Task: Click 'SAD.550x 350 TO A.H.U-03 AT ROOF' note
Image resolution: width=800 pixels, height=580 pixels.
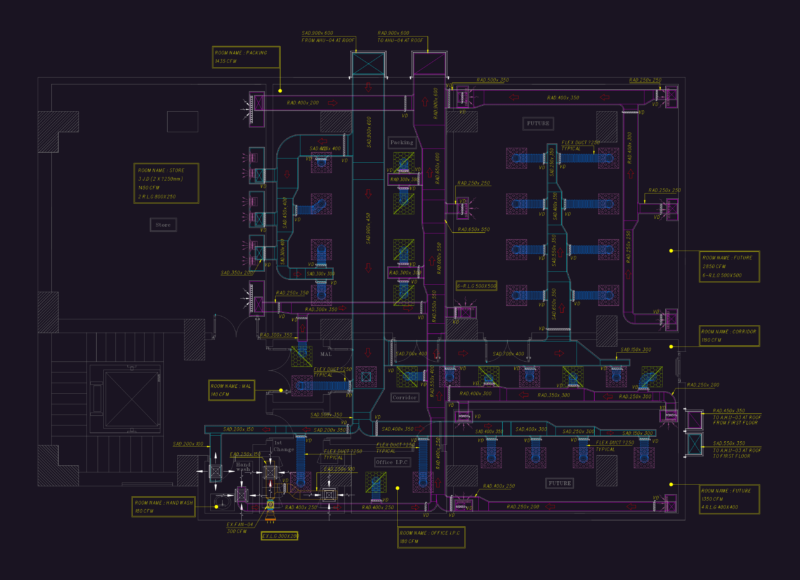Action: 737,449
